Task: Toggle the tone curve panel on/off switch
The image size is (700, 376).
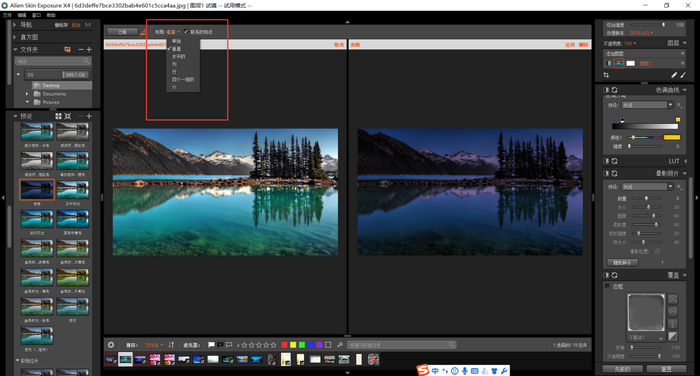Action: 606,90
